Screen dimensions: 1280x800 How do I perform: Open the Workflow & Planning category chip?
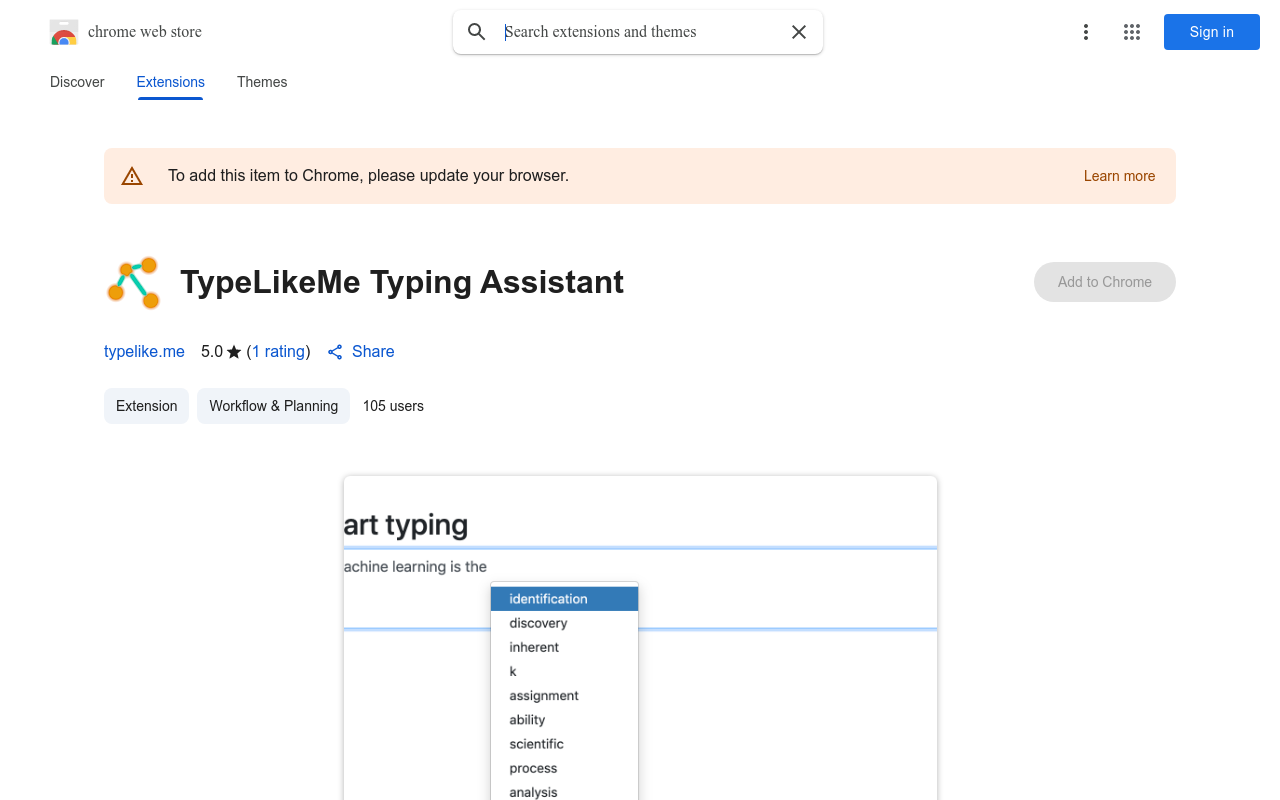pos(273,406)
